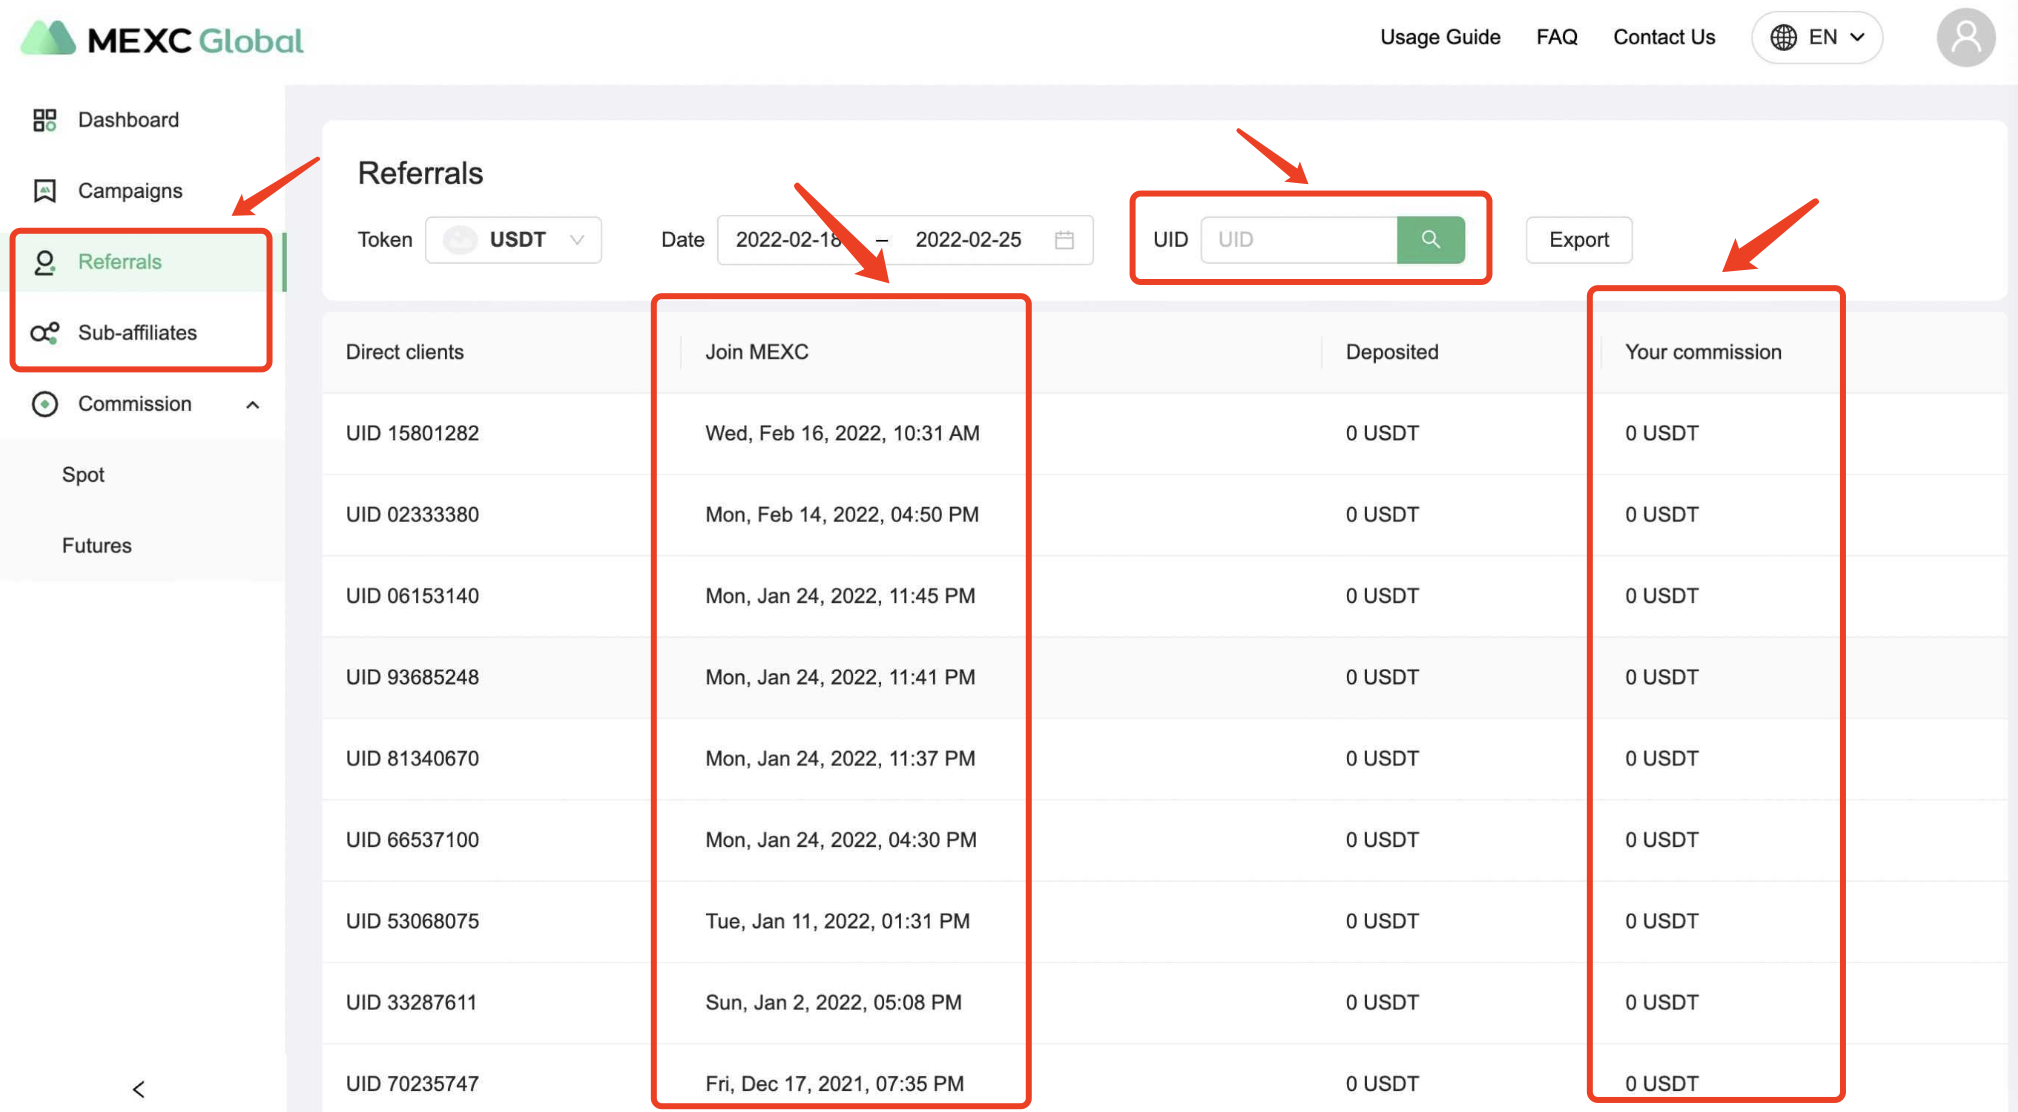
Task: Click the green UID search icon
Action: pyautogui.click(x=1430, y=239)
